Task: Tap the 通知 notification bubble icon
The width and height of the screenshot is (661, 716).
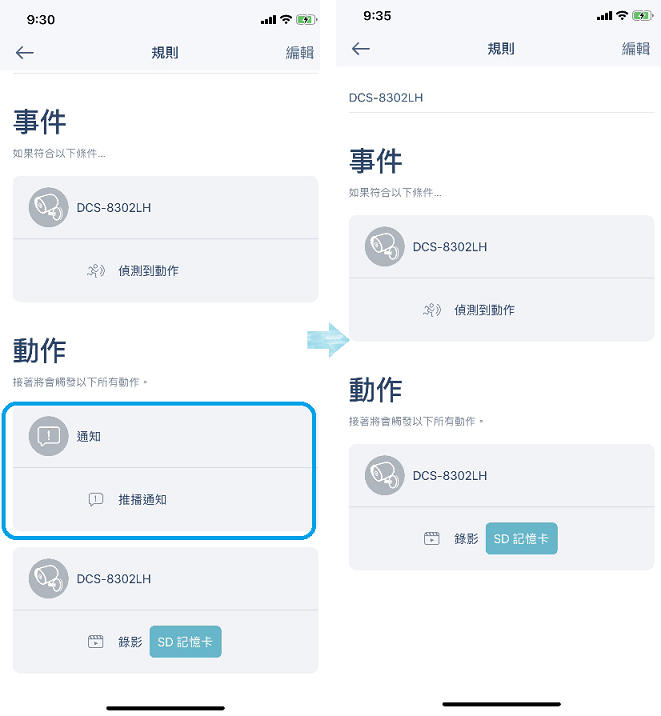Action: click(x=48, y=436)
